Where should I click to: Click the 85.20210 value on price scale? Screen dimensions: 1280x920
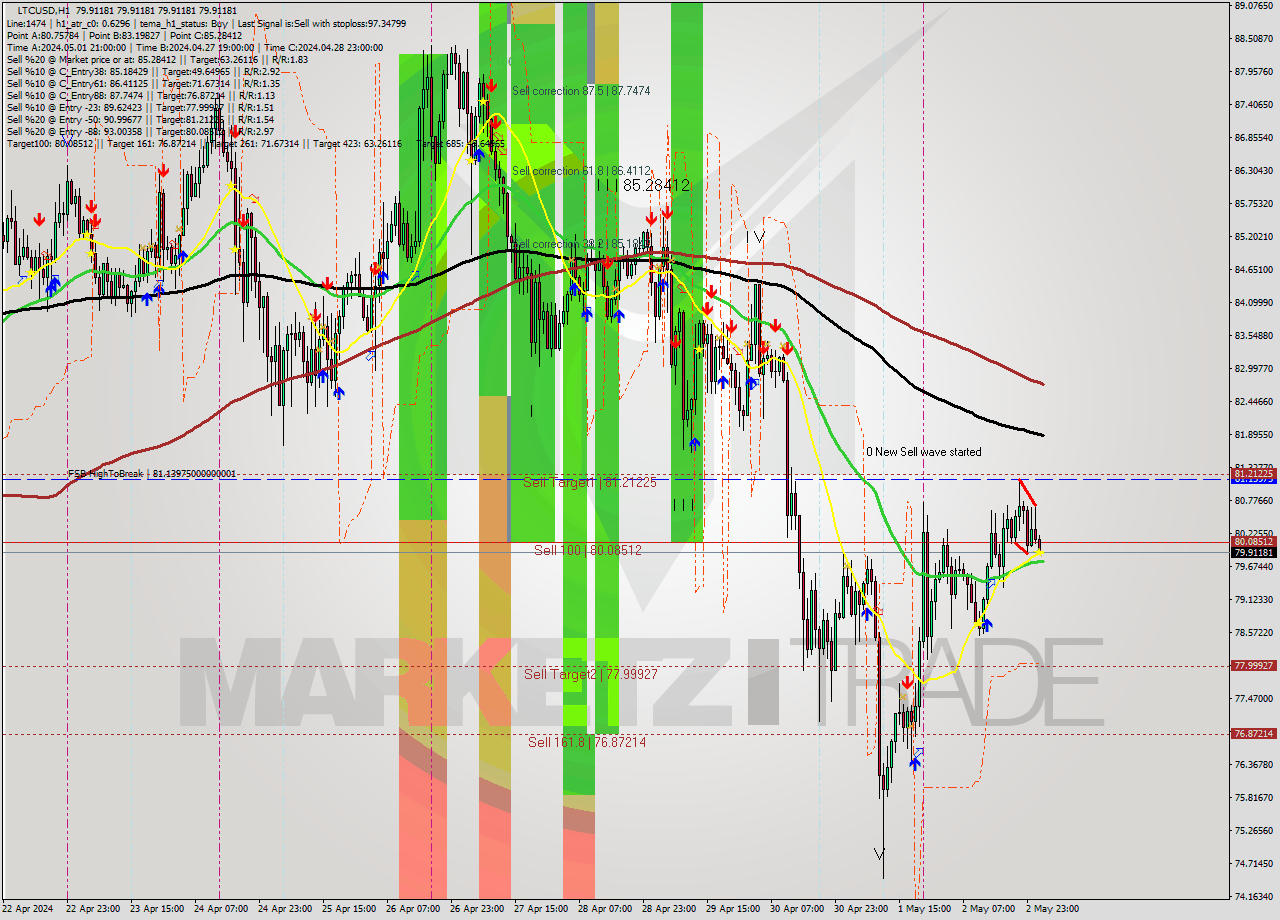(x=1254, y=237)
